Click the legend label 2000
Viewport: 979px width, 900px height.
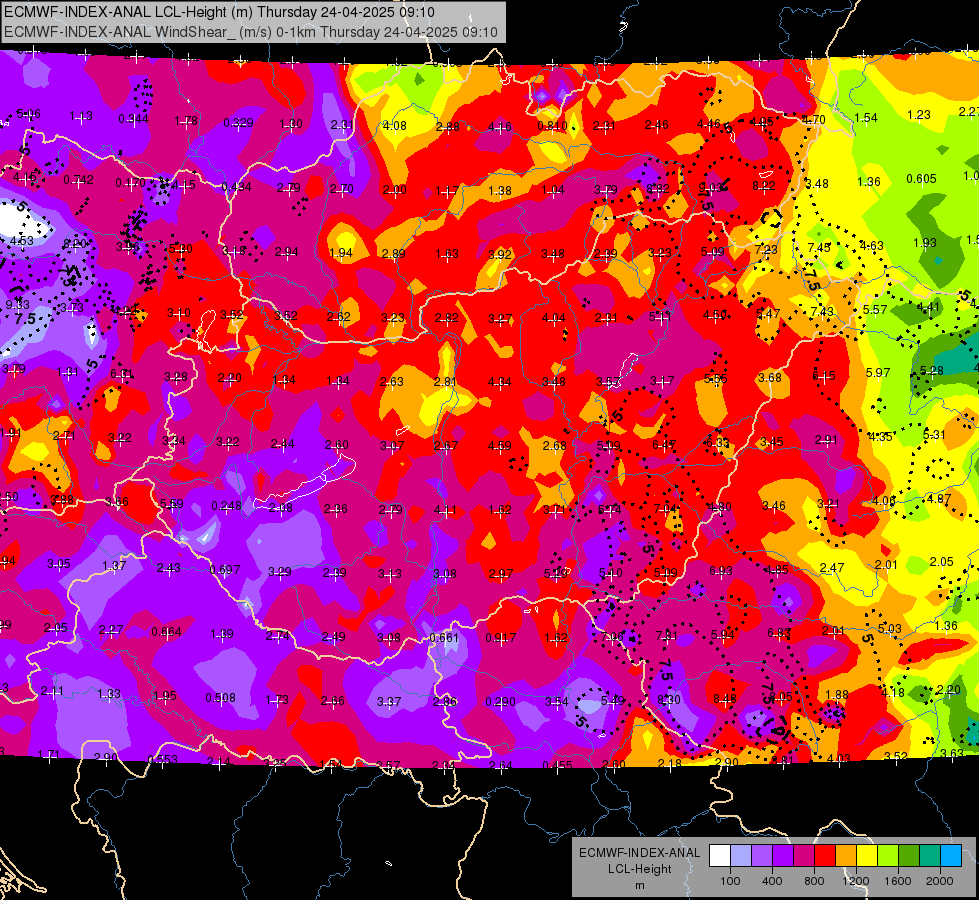pyautogui.click(x=940, y=881)
